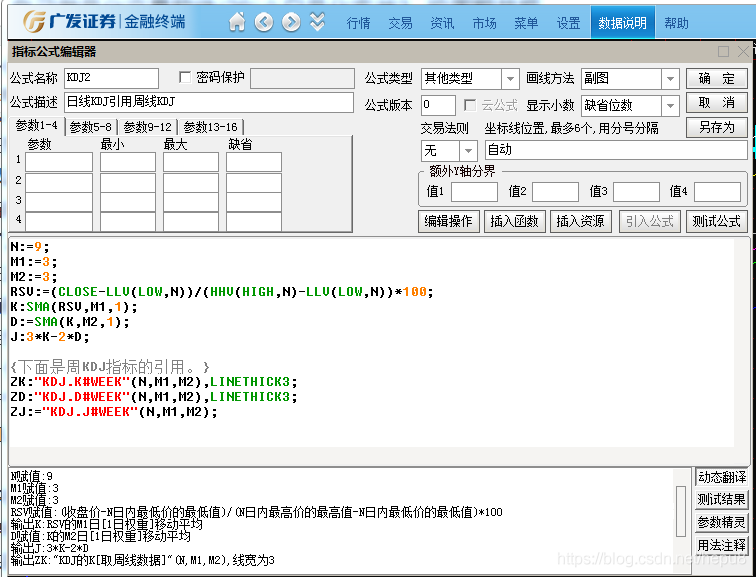Click the 坐标线位置 field showing 自动
756x577 pixels.
click(616, 150)
